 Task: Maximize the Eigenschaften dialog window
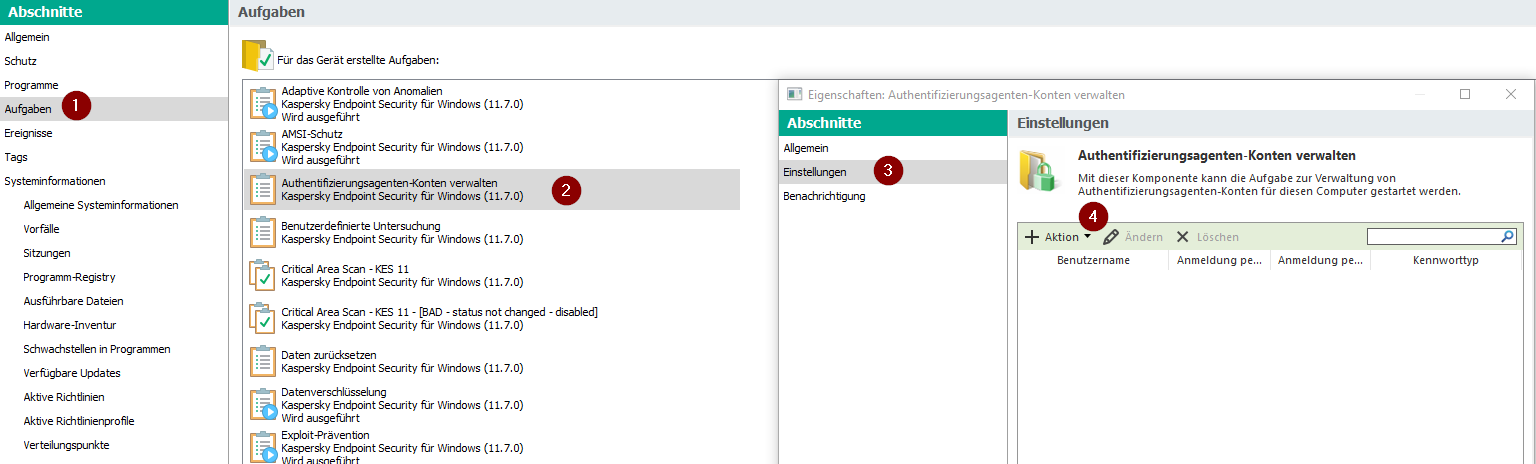(x=1465, y=94)
